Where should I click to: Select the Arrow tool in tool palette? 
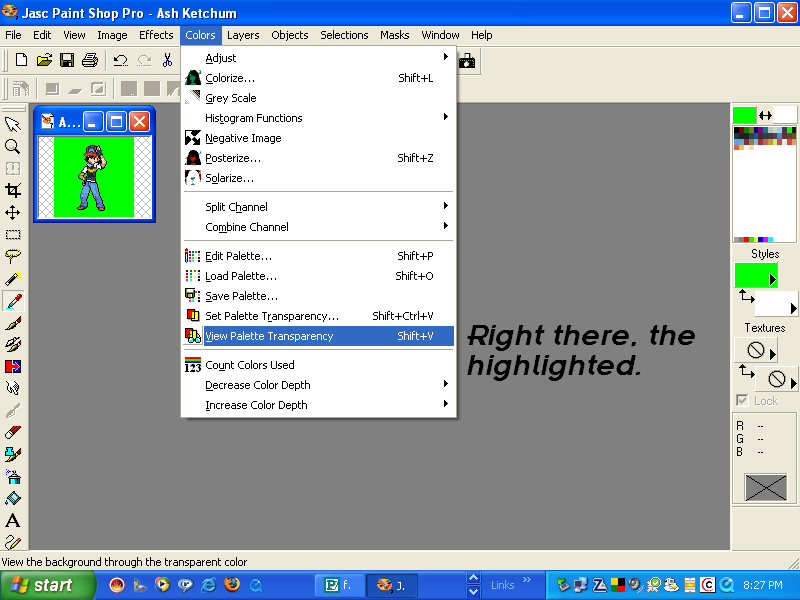13,125
